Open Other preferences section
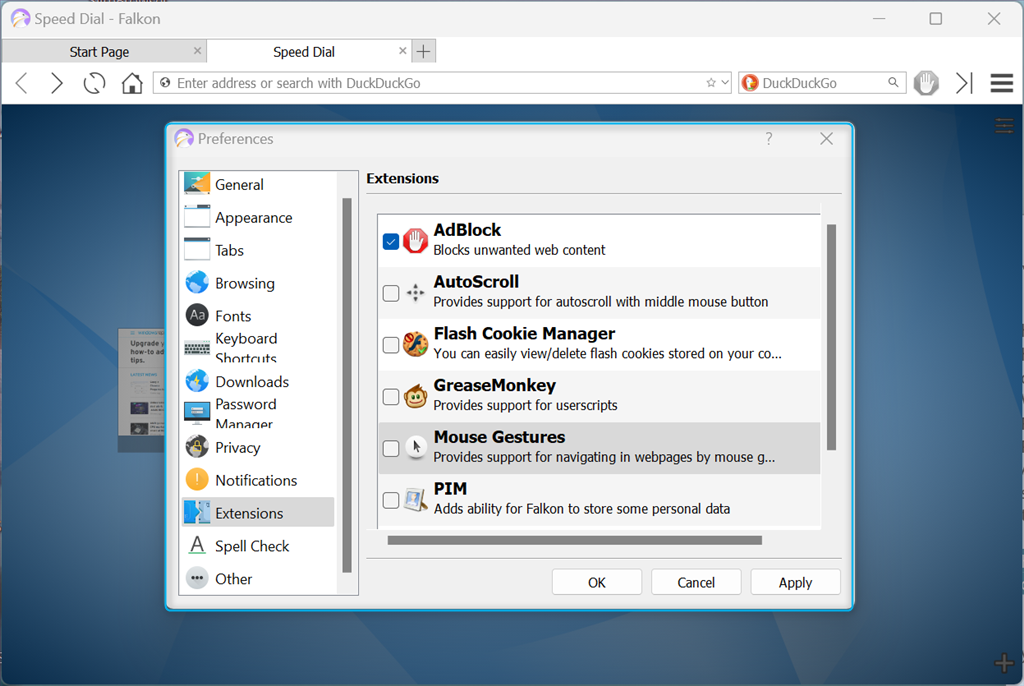Viewport: 1024px width, 686px height. [258, 579]
